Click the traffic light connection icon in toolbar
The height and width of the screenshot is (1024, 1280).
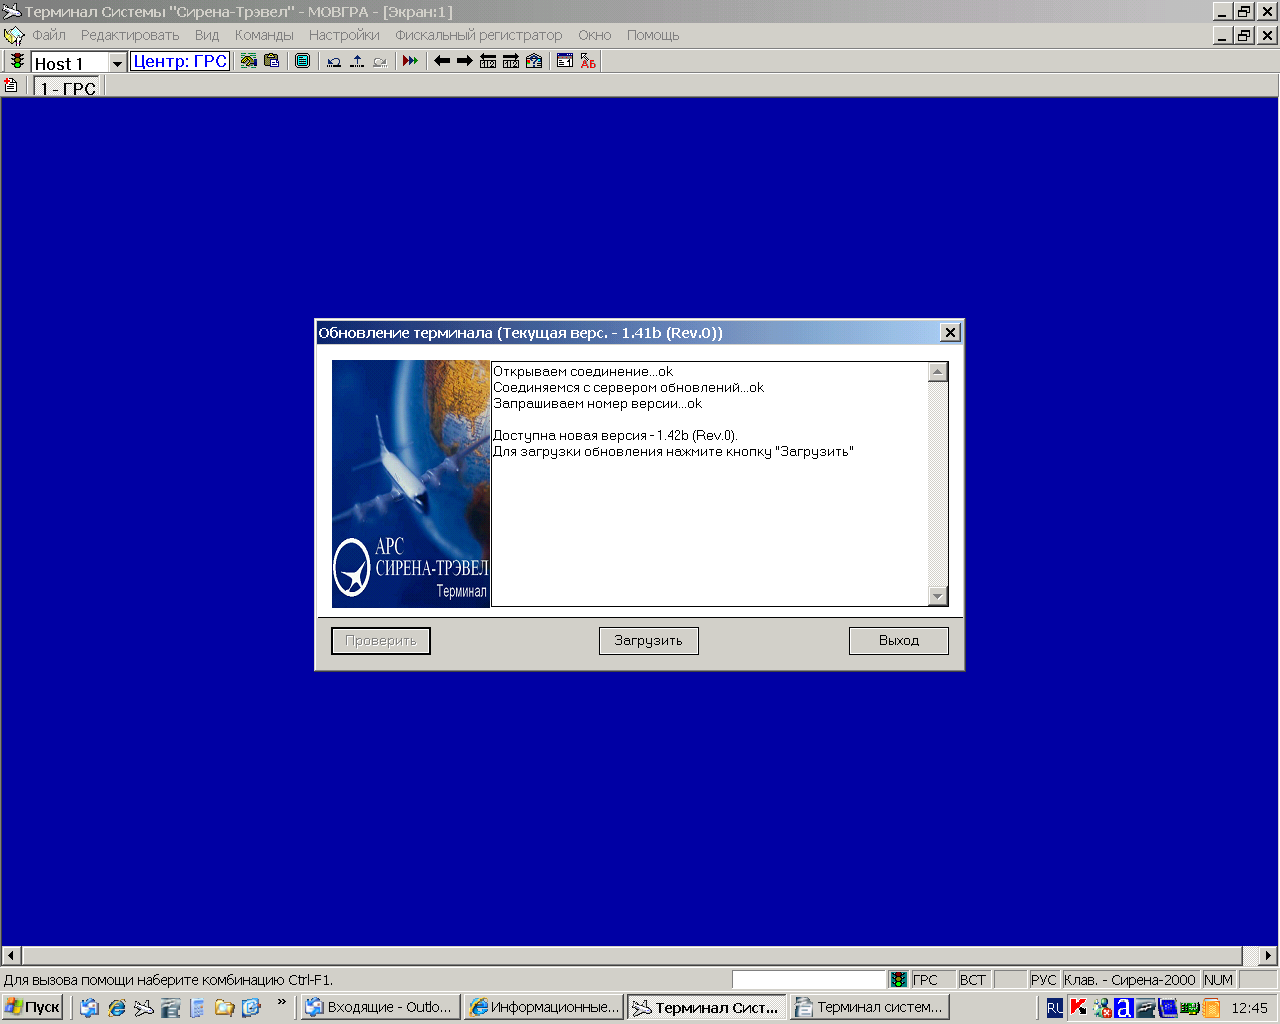coord(17,62)
